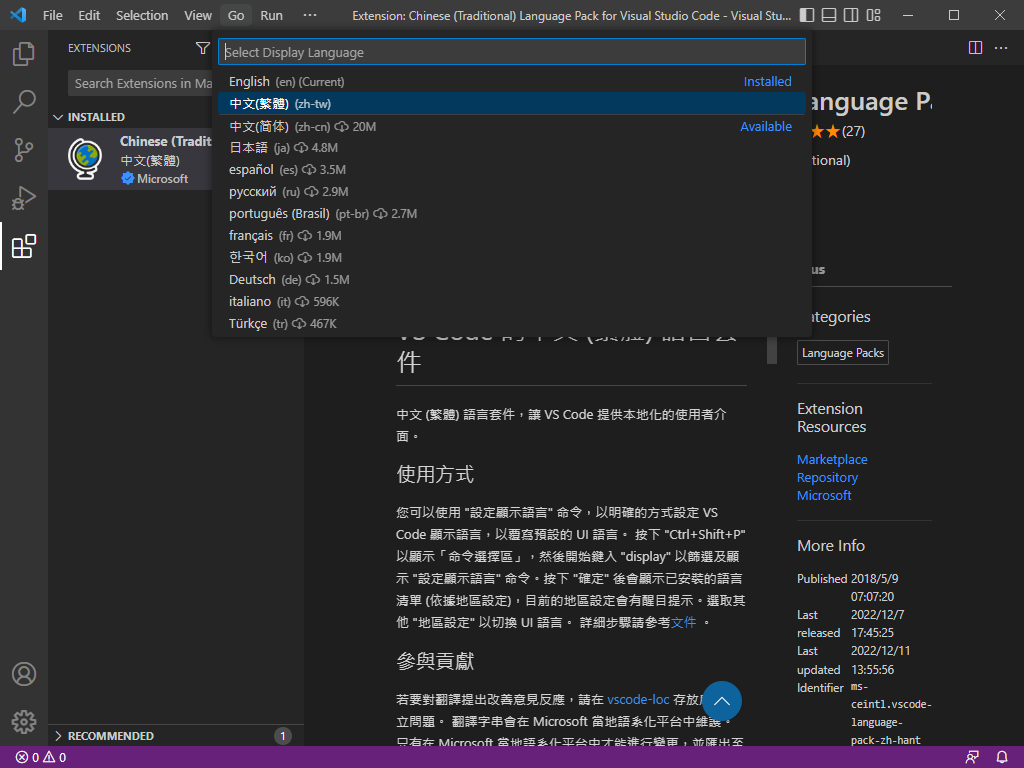This screenshot has width=1024, height=768.
Task: Open the File menu
Action: pyautogui.click(x=53, y=15)
